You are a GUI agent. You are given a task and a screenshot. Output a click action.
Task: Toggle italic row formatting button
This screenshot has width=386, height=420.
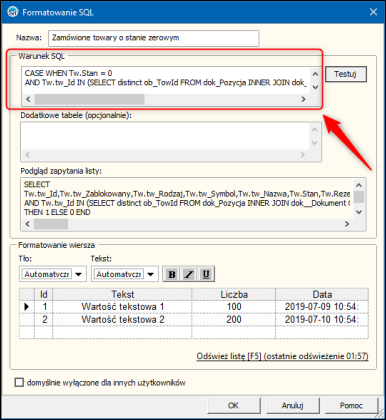[x=189, y=274]
